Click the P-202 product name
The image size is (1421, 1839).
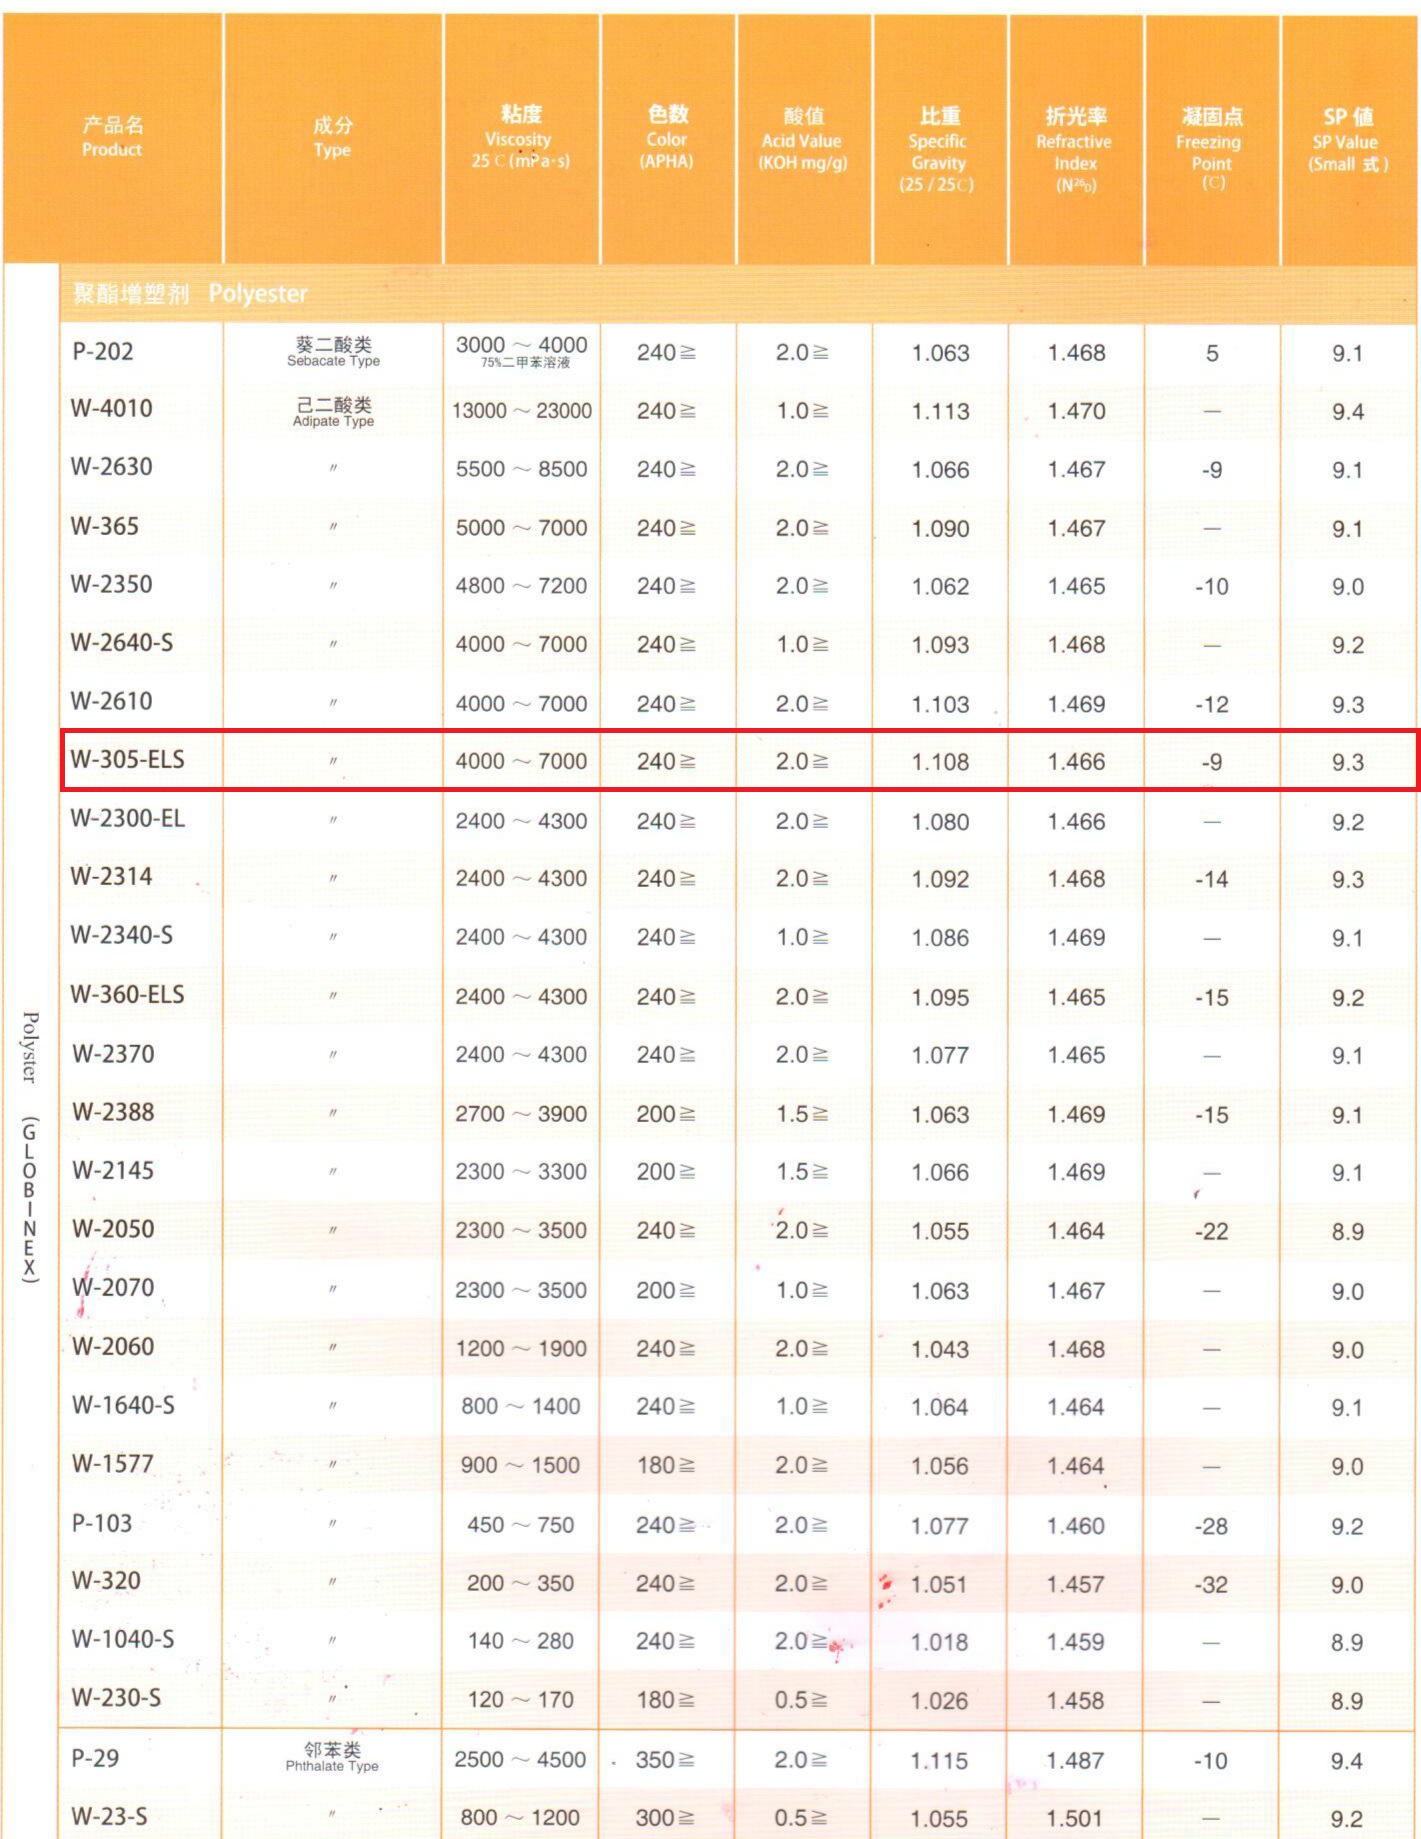click(x=103, y=352)
